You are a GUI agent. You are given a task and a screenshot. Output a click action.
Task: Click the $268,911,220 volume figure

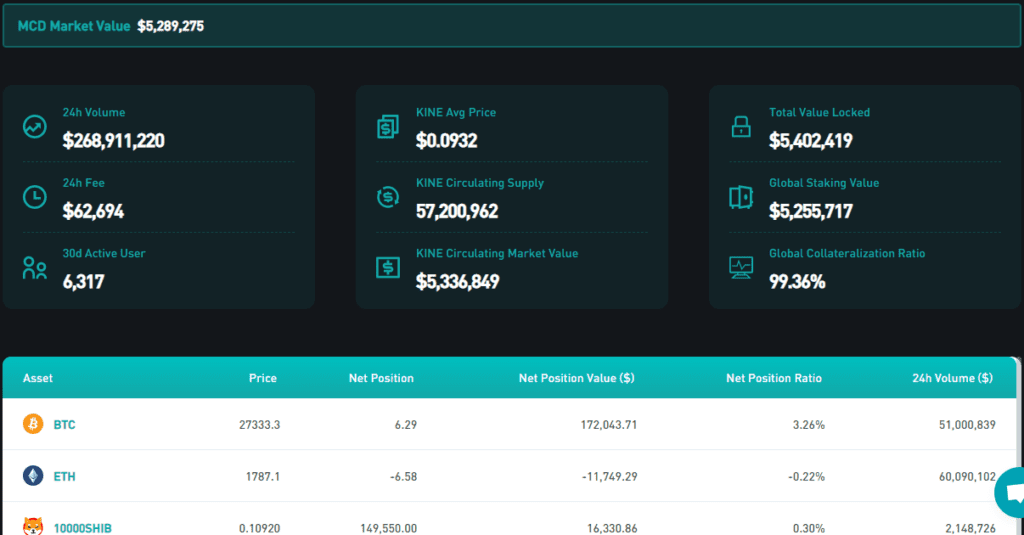tap(114, 140)
